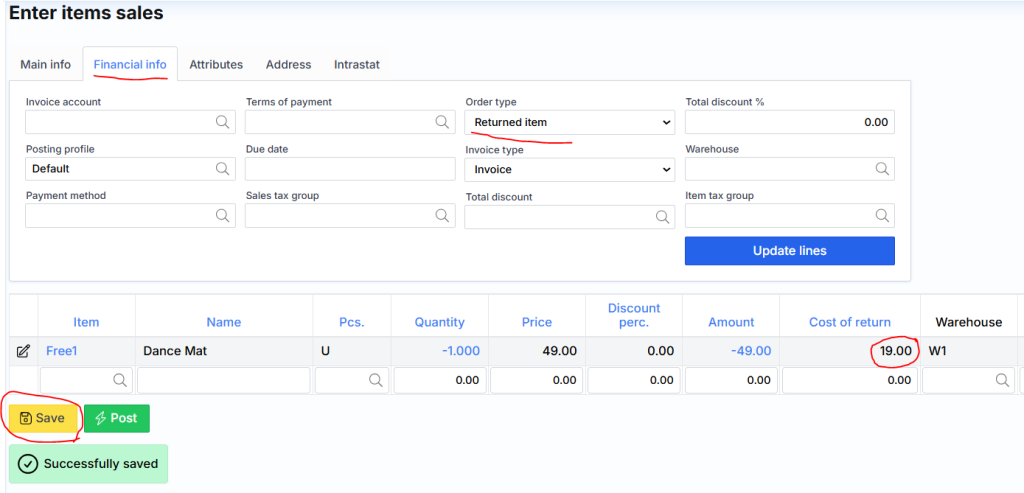Open the Payment method lookup magnifier
The width and height of the screenshot is (1024, 493).
pos(222,216)
